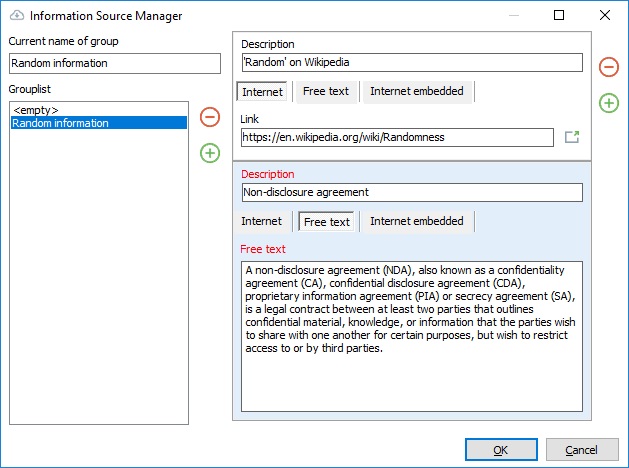The width and height of the screenshot is (629, 468).
Task: Click green plus icon beside the Grouplist
Action: (x=210, y=153)
